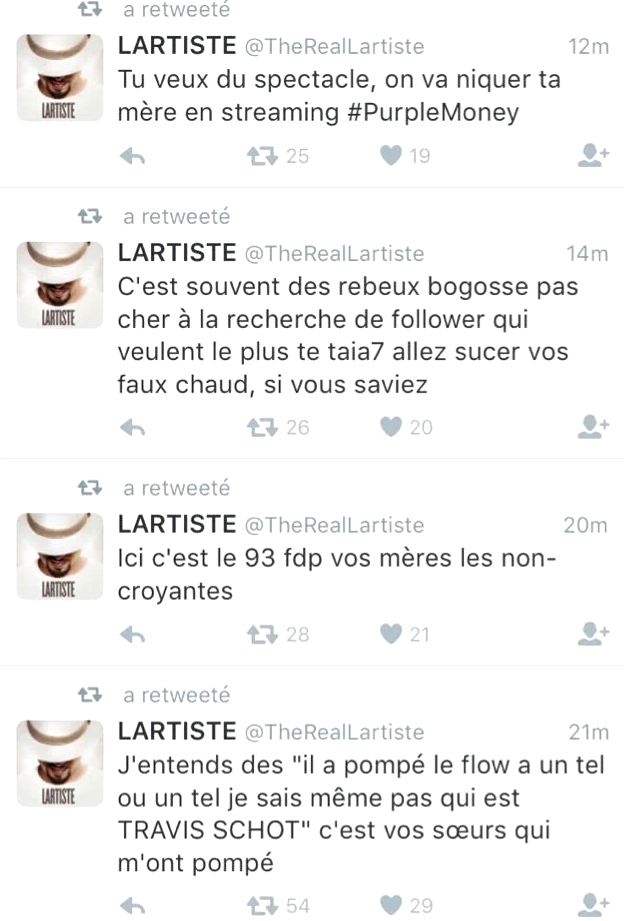Like the tweet with 21 likes

[391, 634]
